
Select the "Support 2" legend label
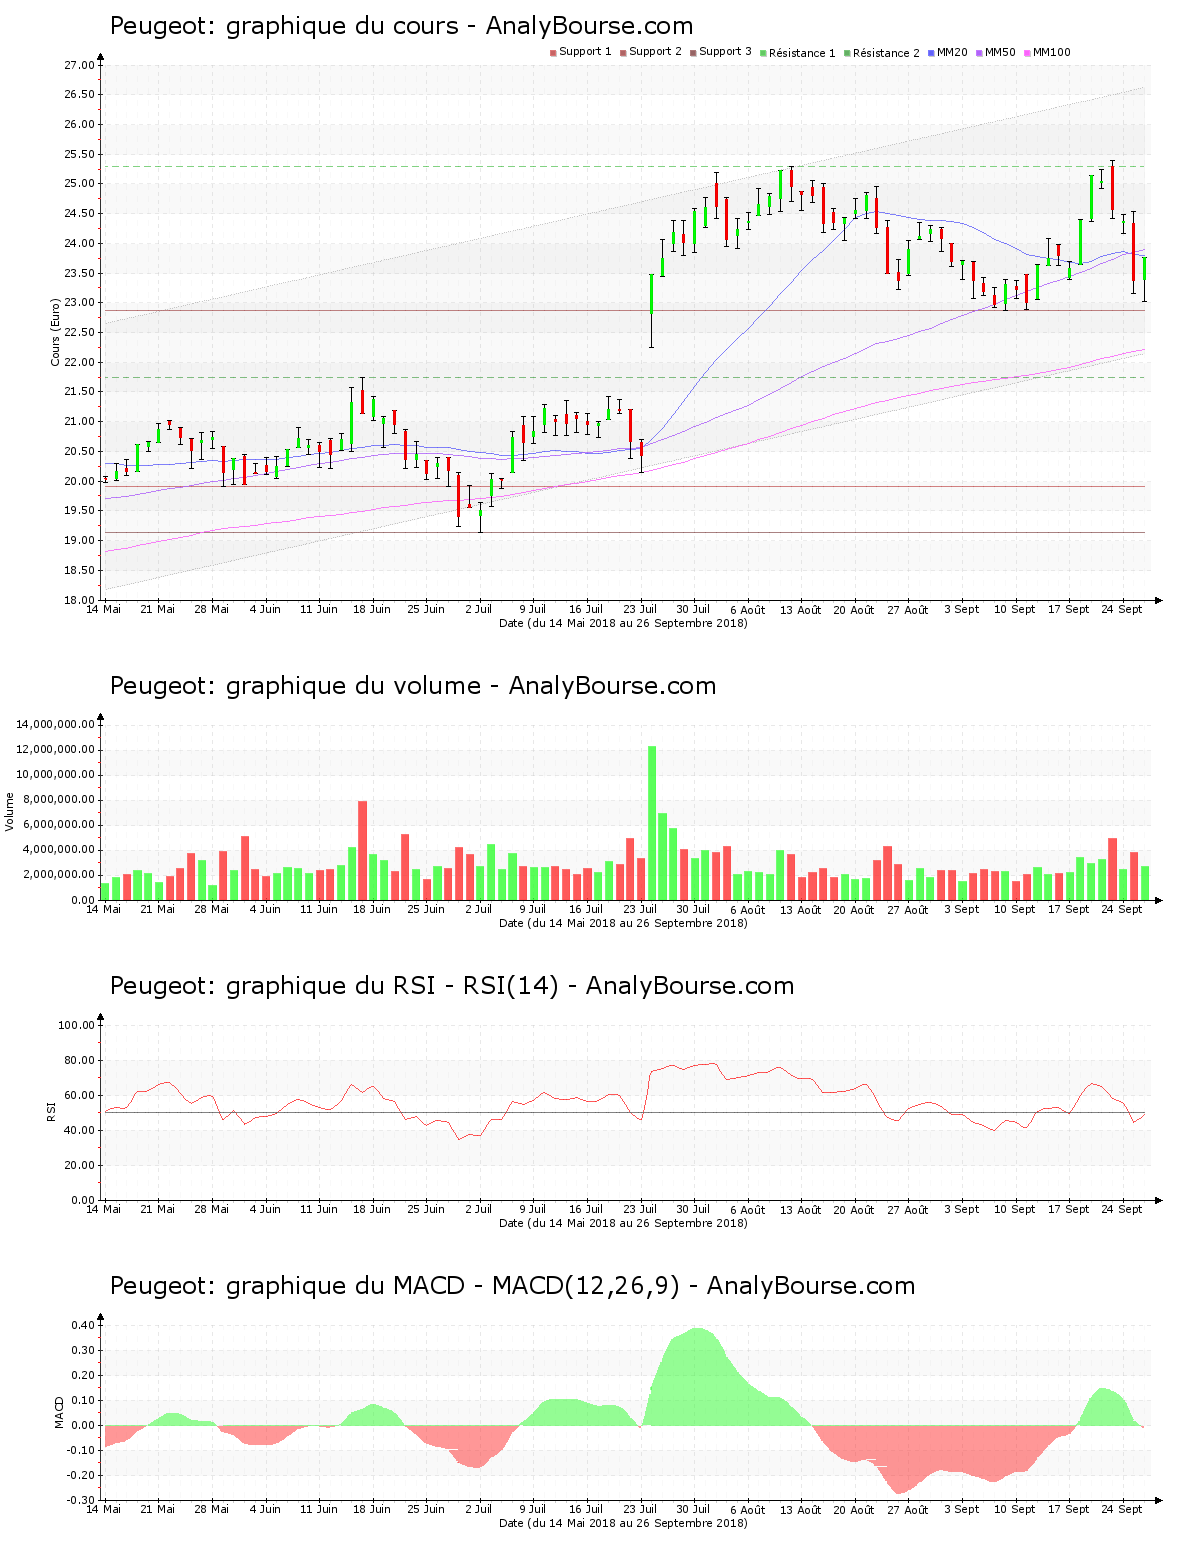655,52
